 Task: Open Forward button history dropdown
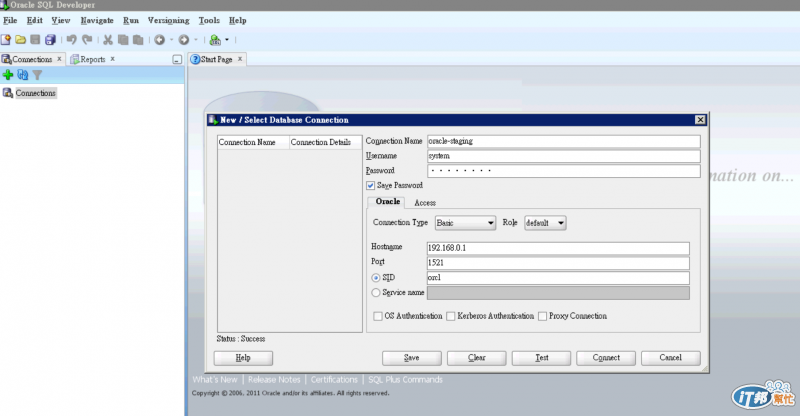[x=195, y=40]
